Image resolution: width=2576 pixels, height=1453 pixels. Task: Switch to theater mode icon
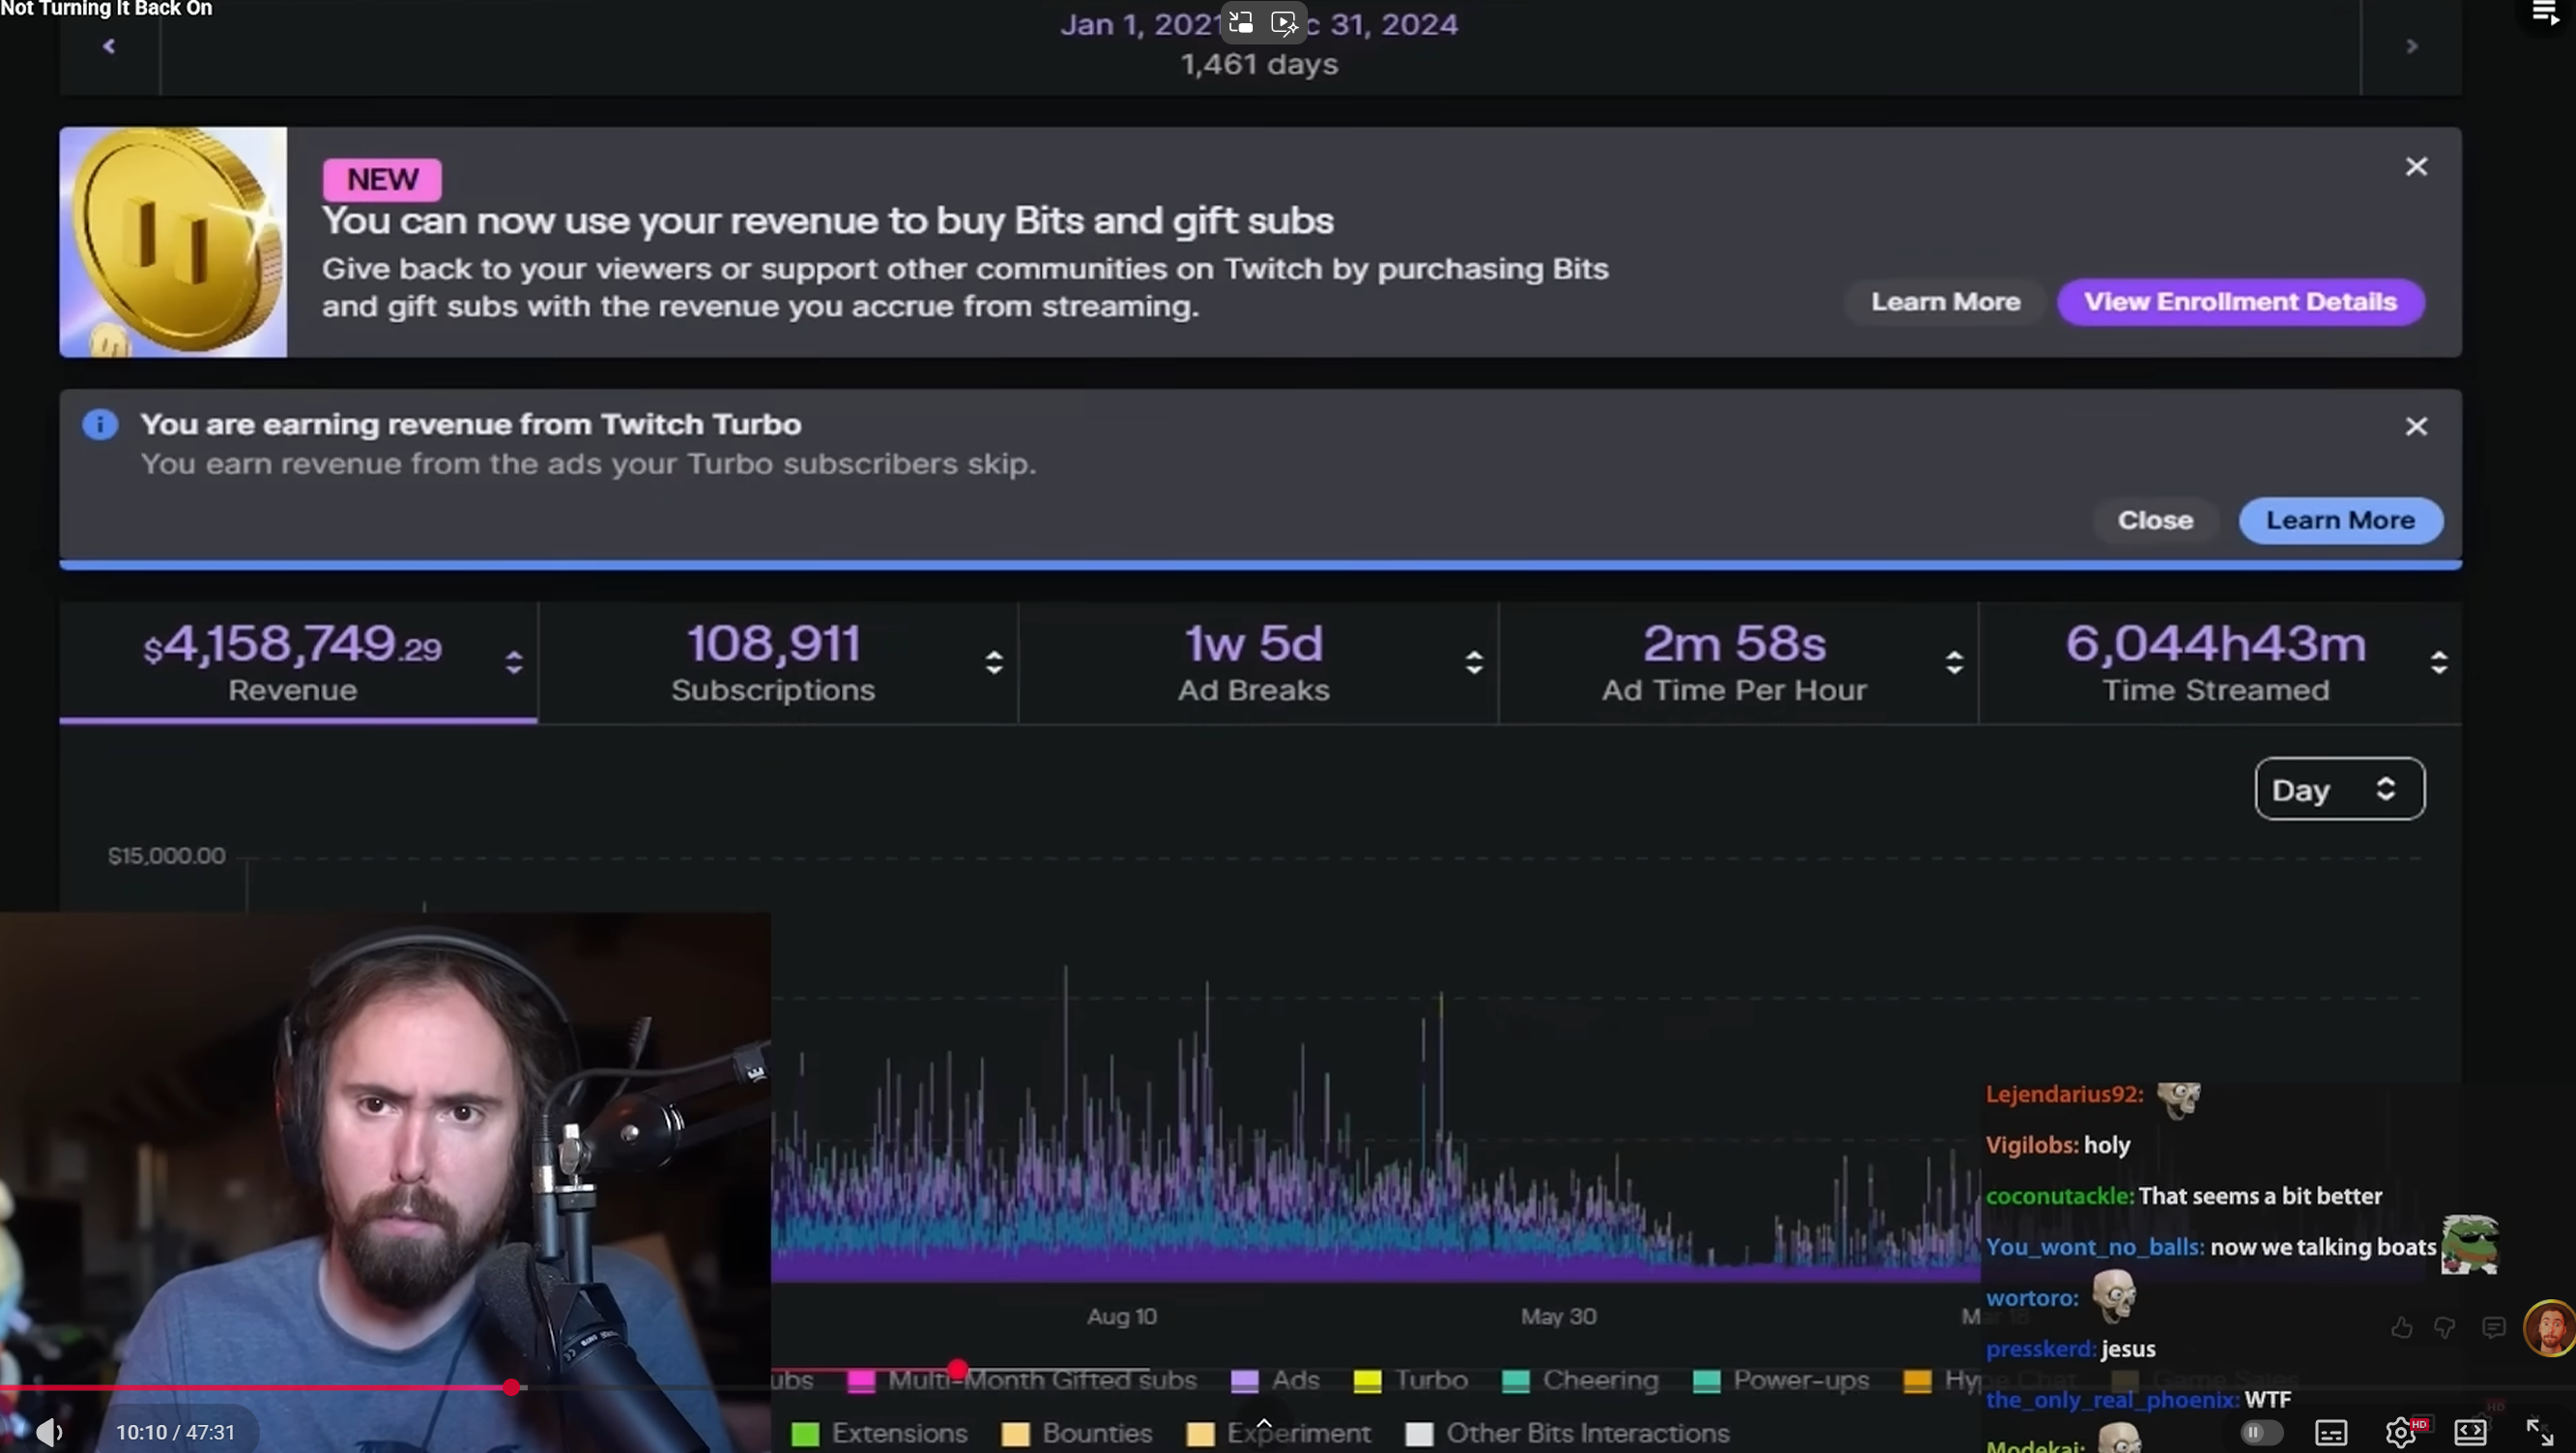[2470, 1432]
